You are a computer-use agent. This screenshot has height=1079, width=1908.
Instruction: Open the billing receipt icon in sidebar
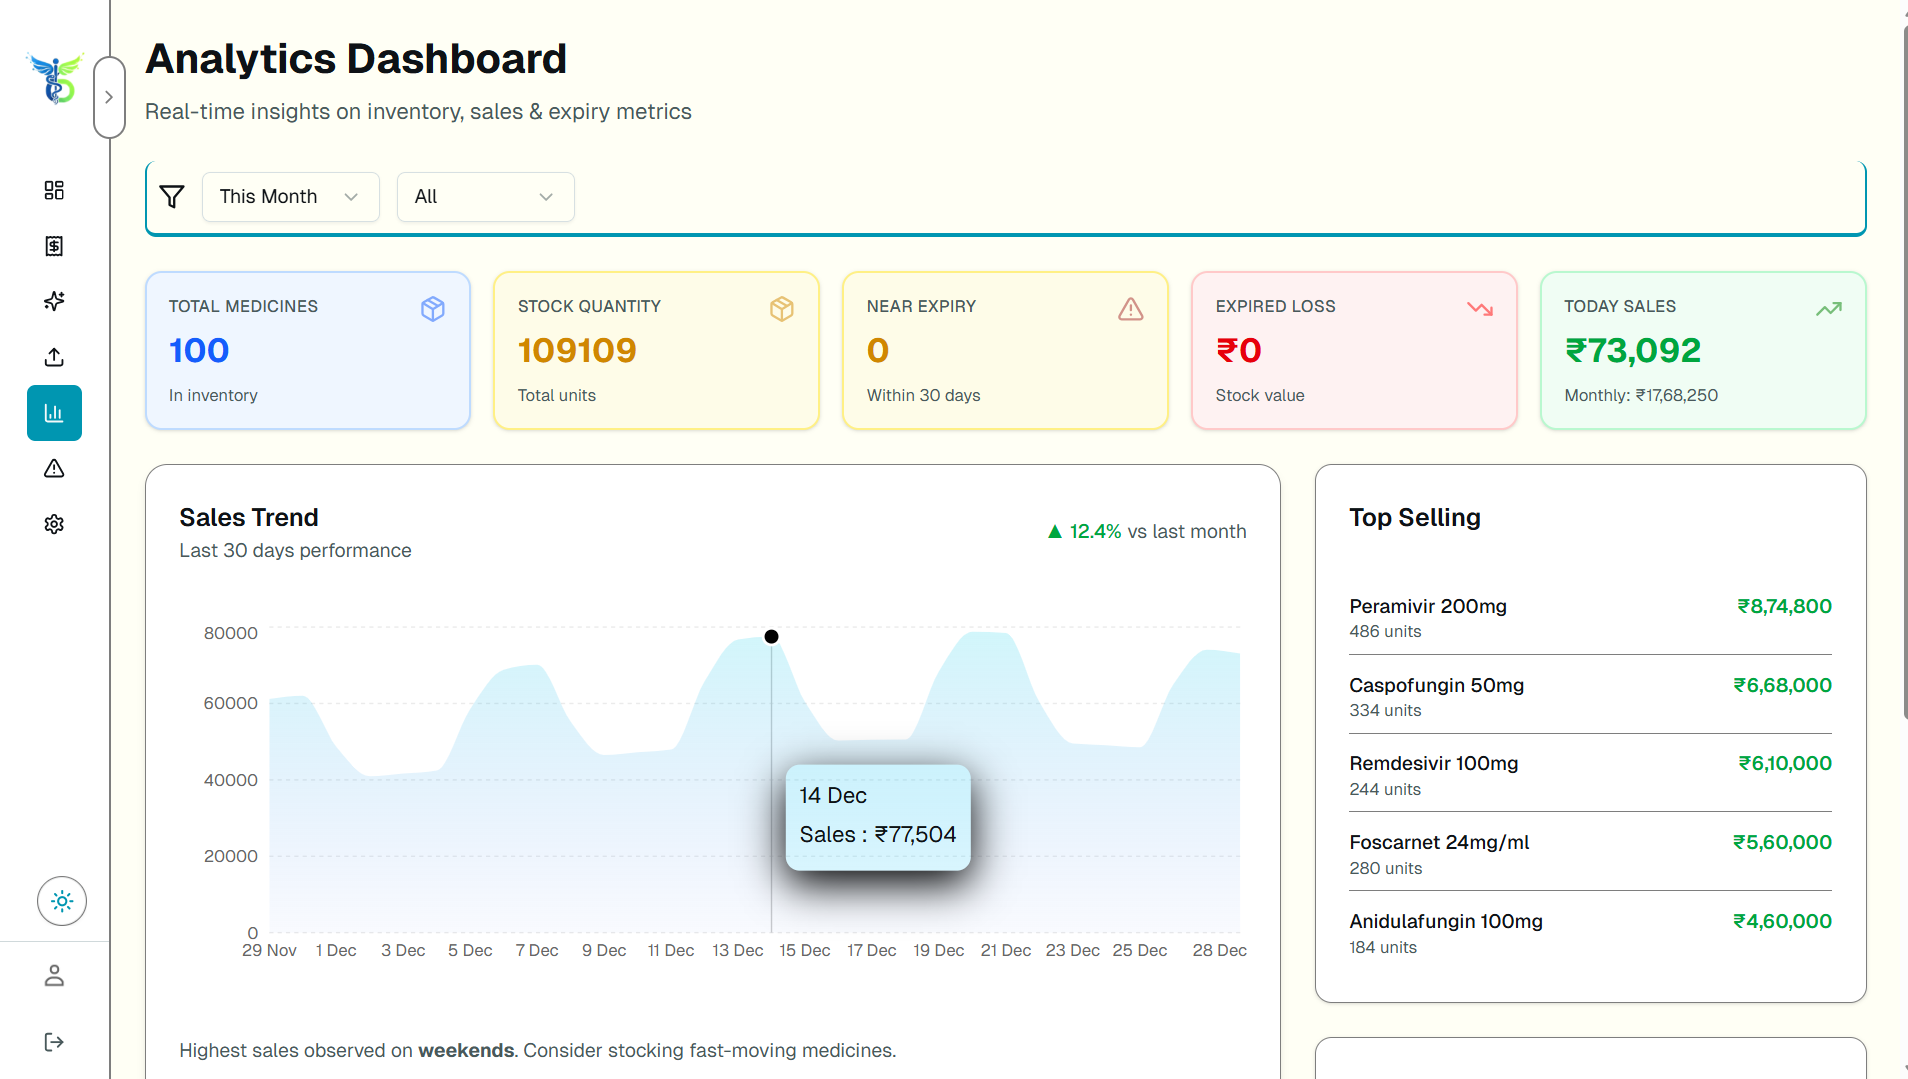pos(54,246)
